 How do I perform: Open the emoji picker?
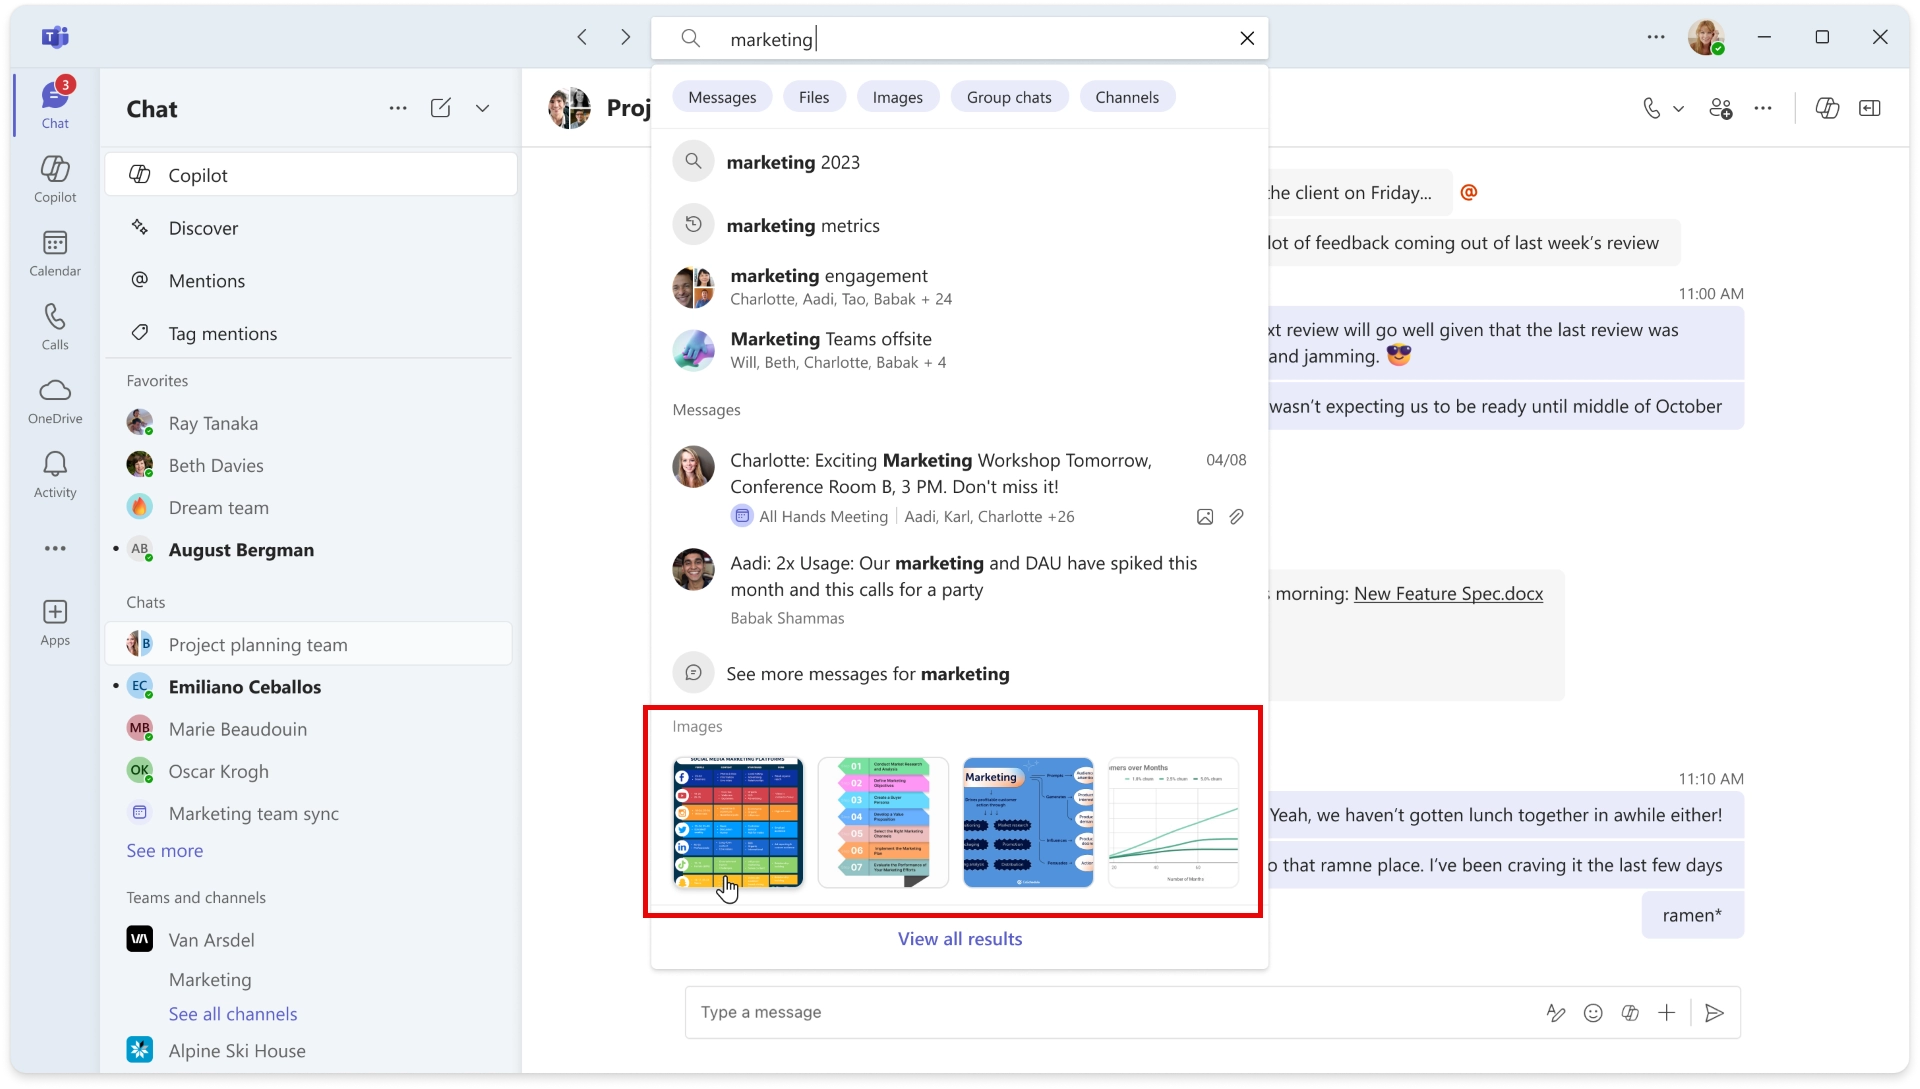(1593, 1012)
